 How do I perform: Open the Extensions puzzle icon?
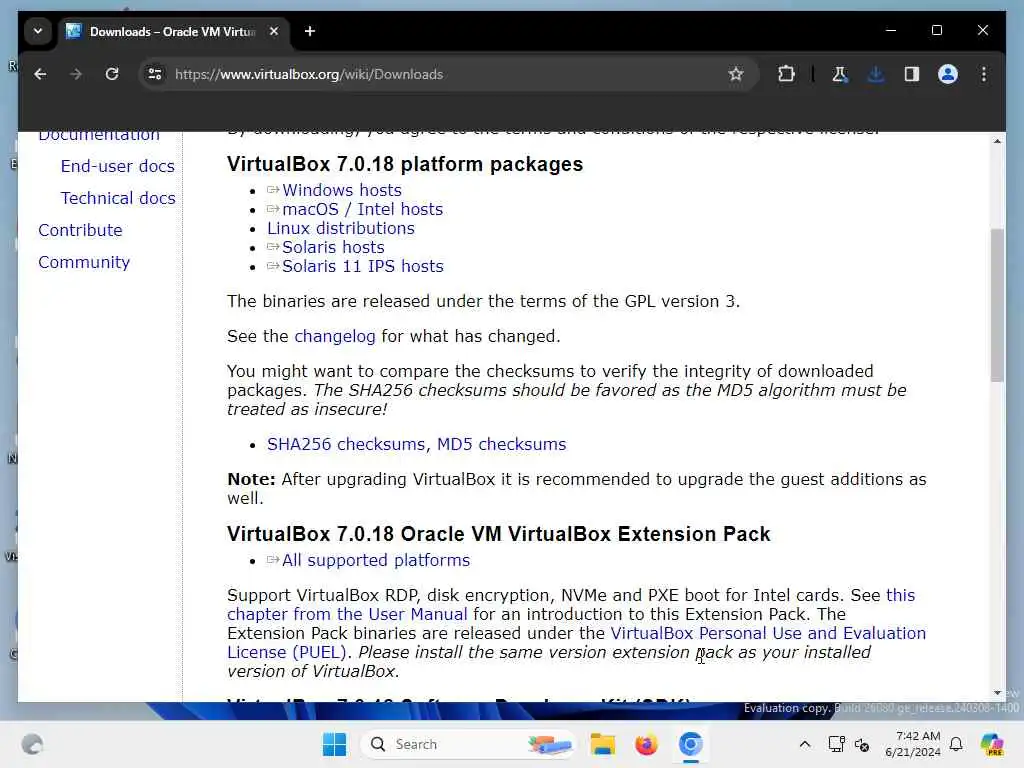click(786, 74)
